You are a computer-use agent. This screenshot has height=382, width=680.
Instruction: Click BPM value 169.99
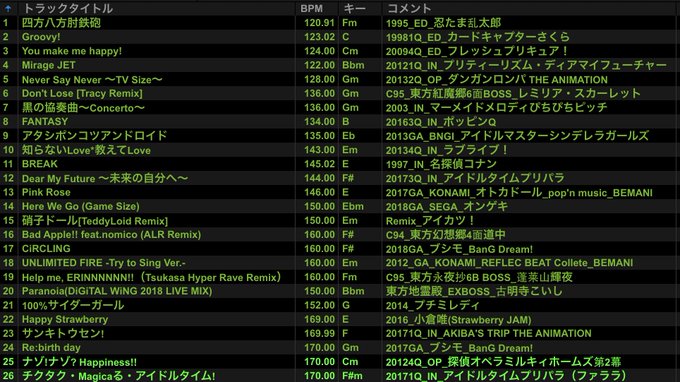coord(319,333)
